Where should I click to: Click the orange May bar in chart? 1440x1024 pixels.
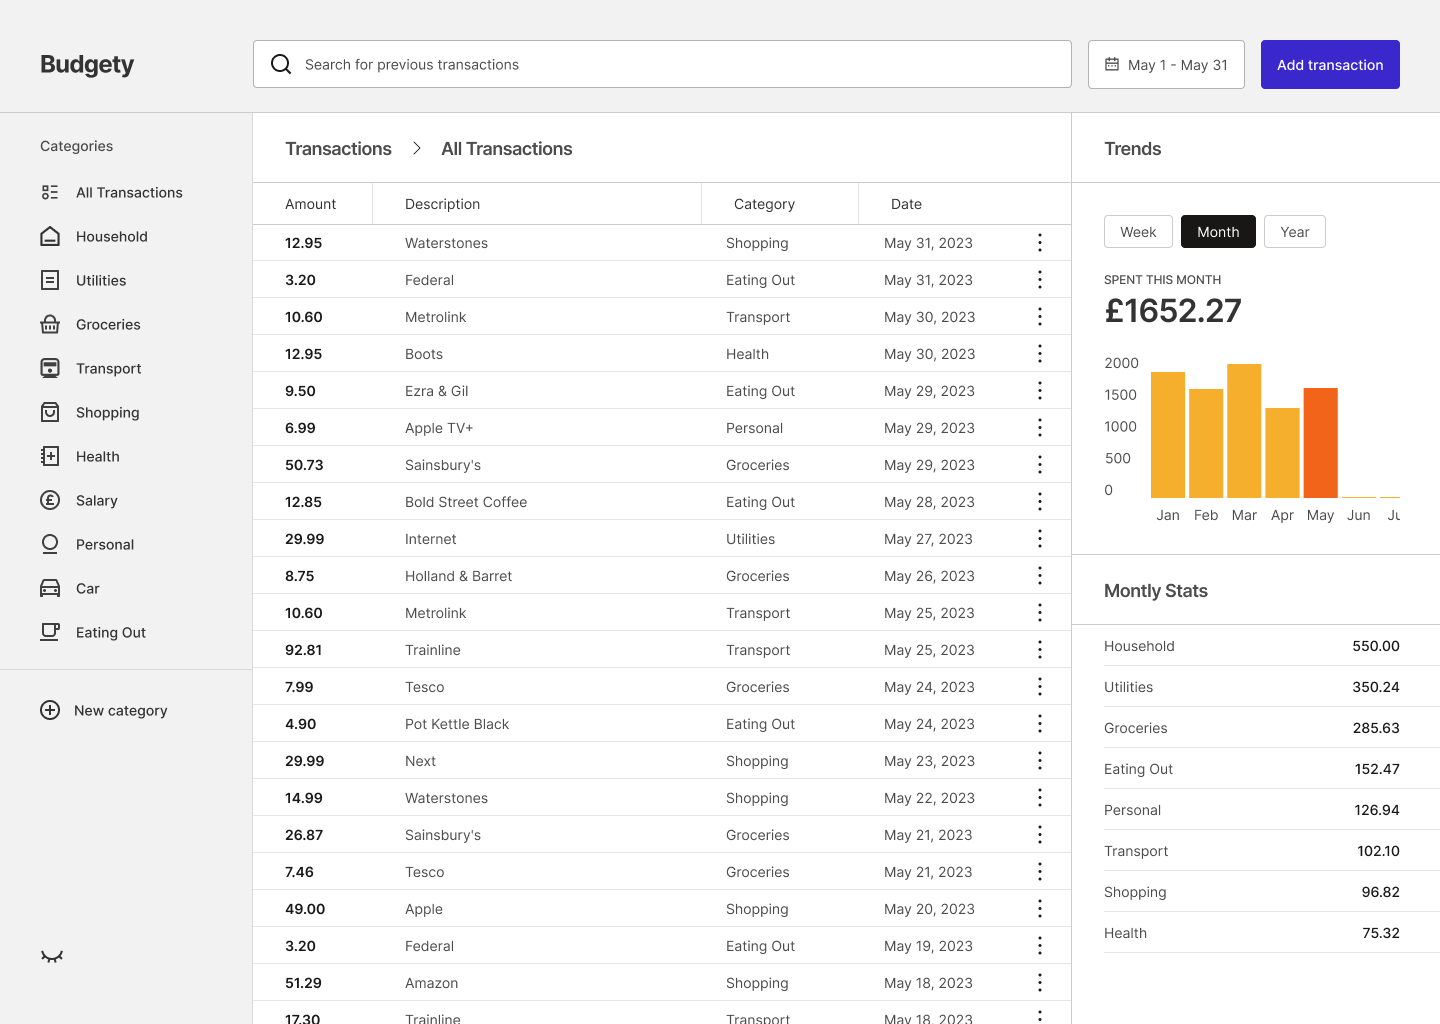tap(1321, 442)
